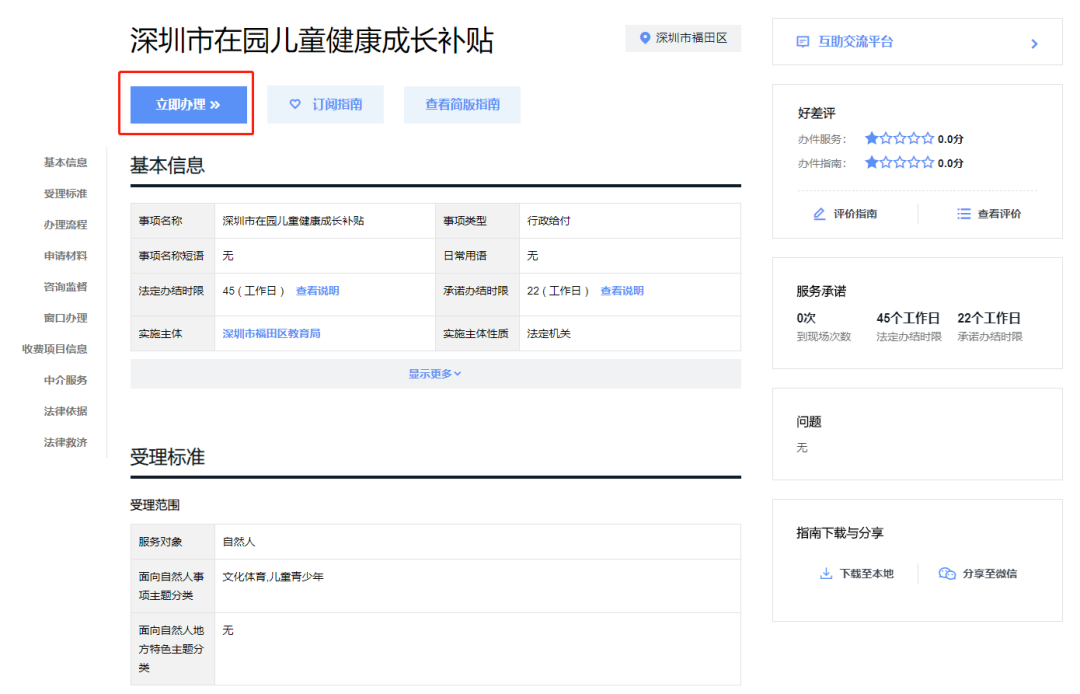The height and width of the screenshot is (694, 1080).
Task: Click the 互助交流平台 title text
Action: (855, 42)
